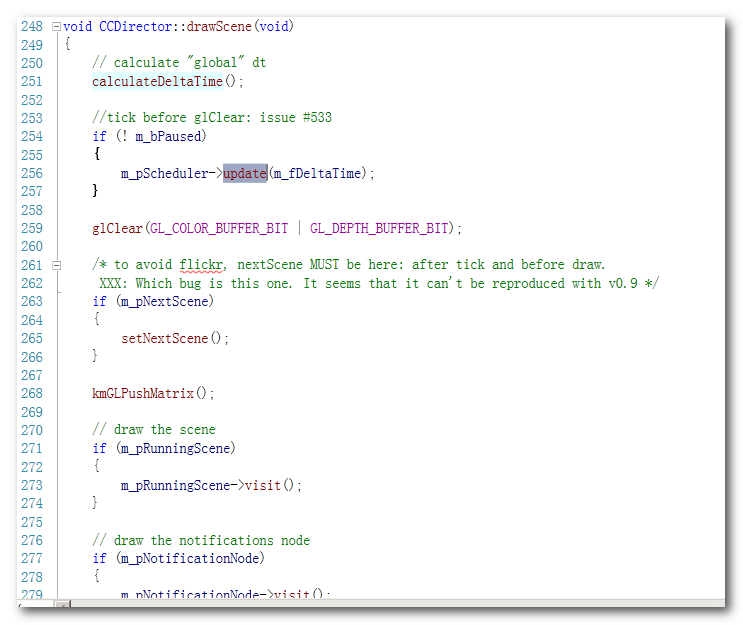Click the comment 'calculate "global" dt'
The image size is (743, 625).
pos(179,63)
